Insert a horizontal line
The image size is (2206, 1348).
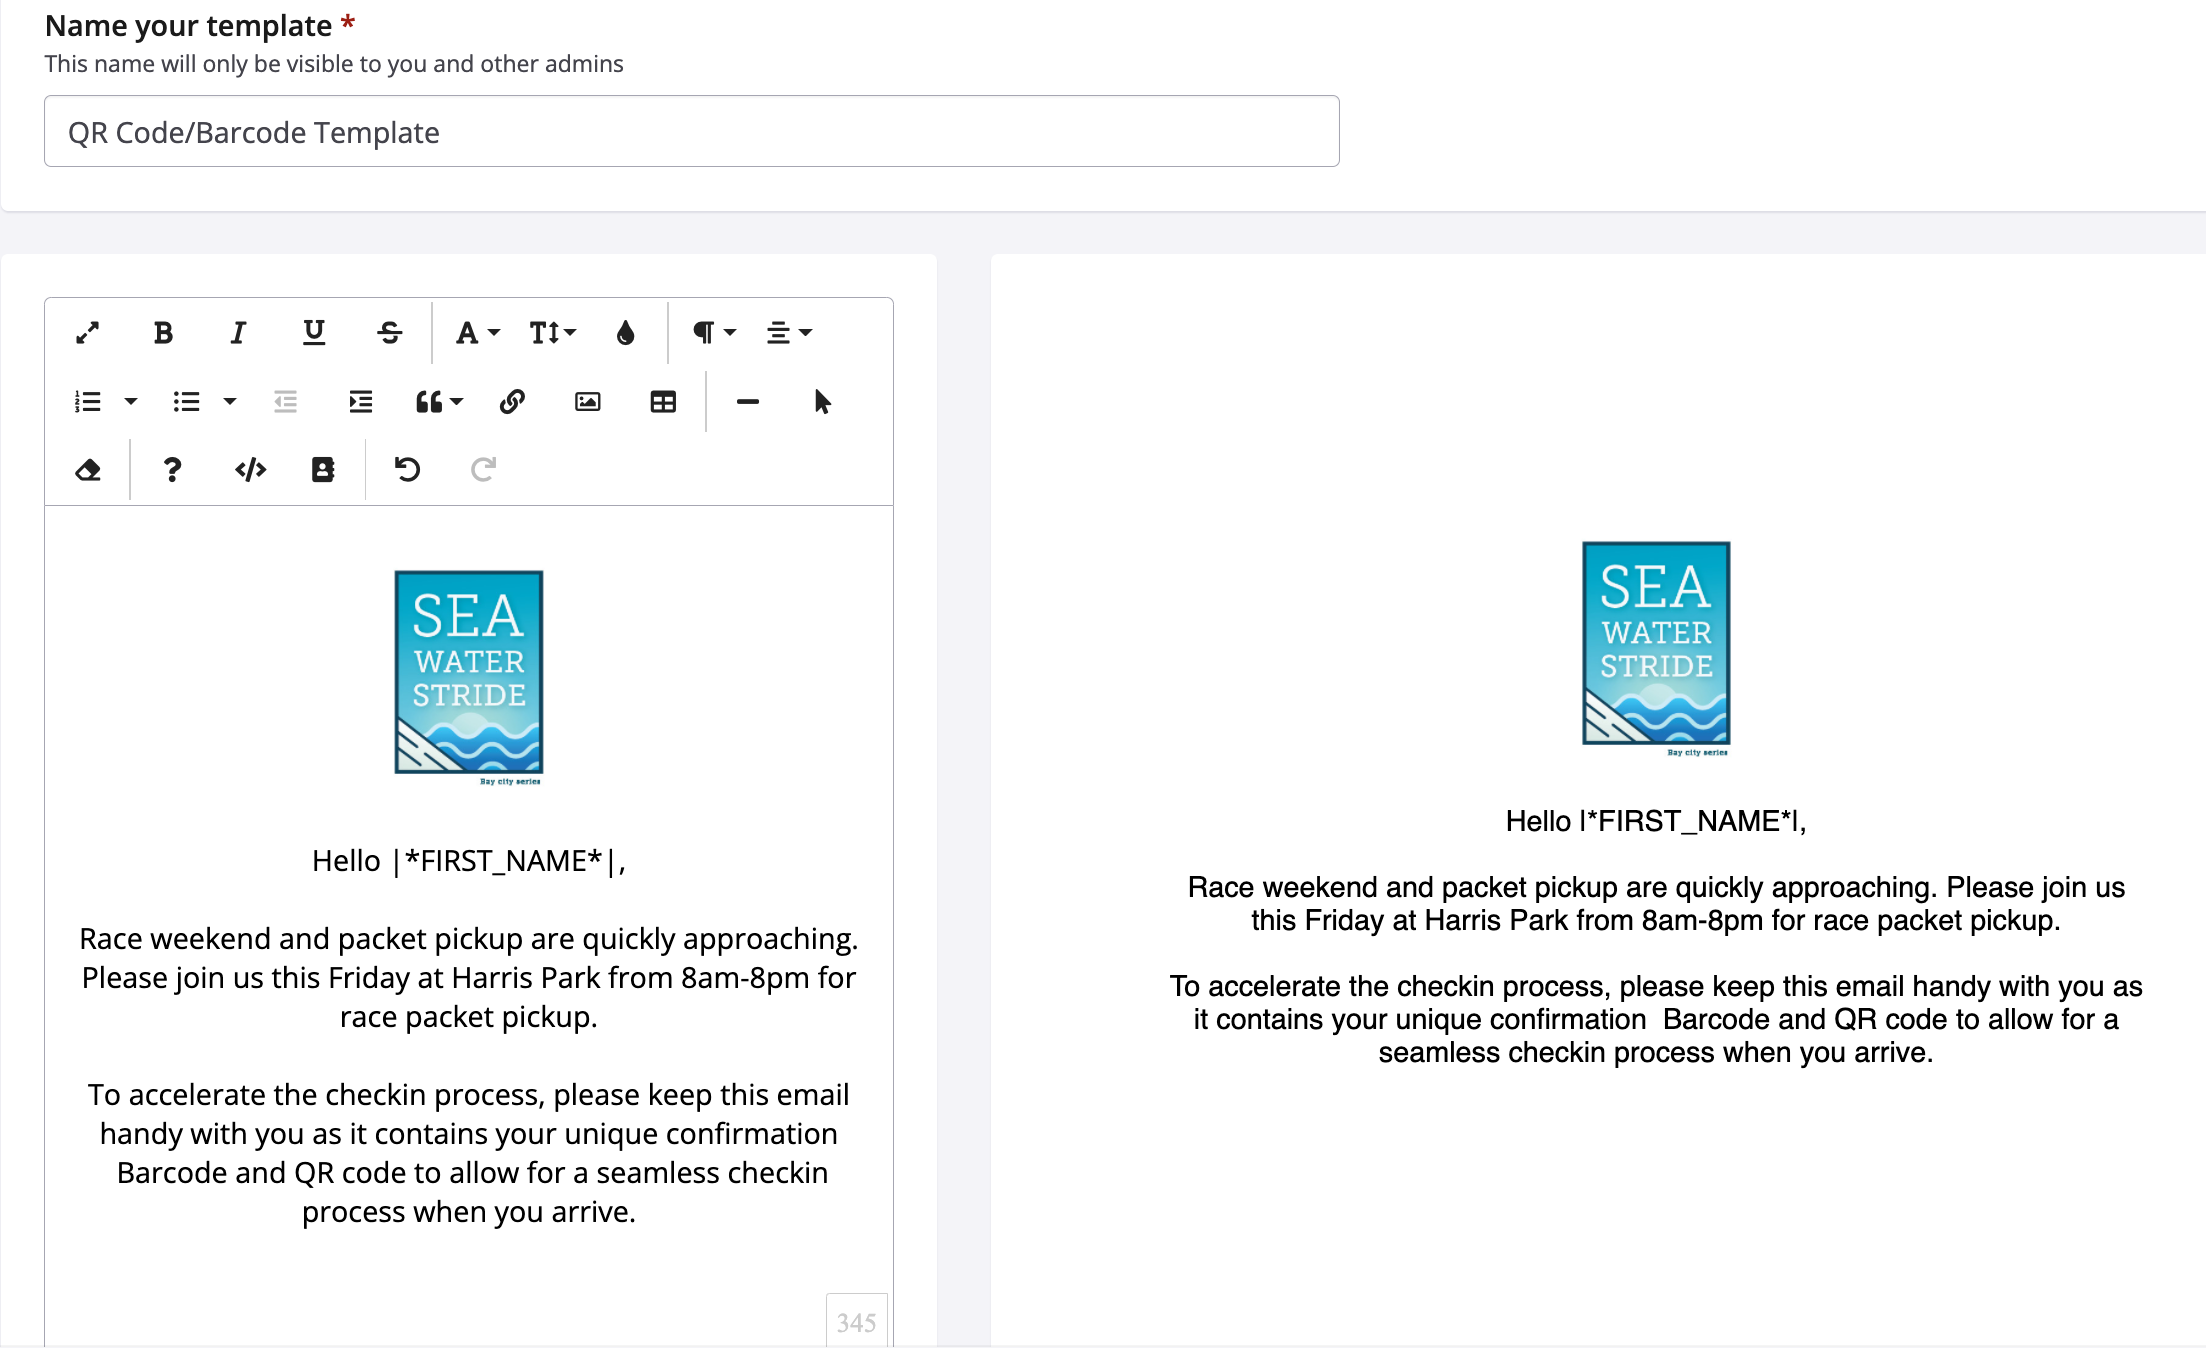pos(747,402)
